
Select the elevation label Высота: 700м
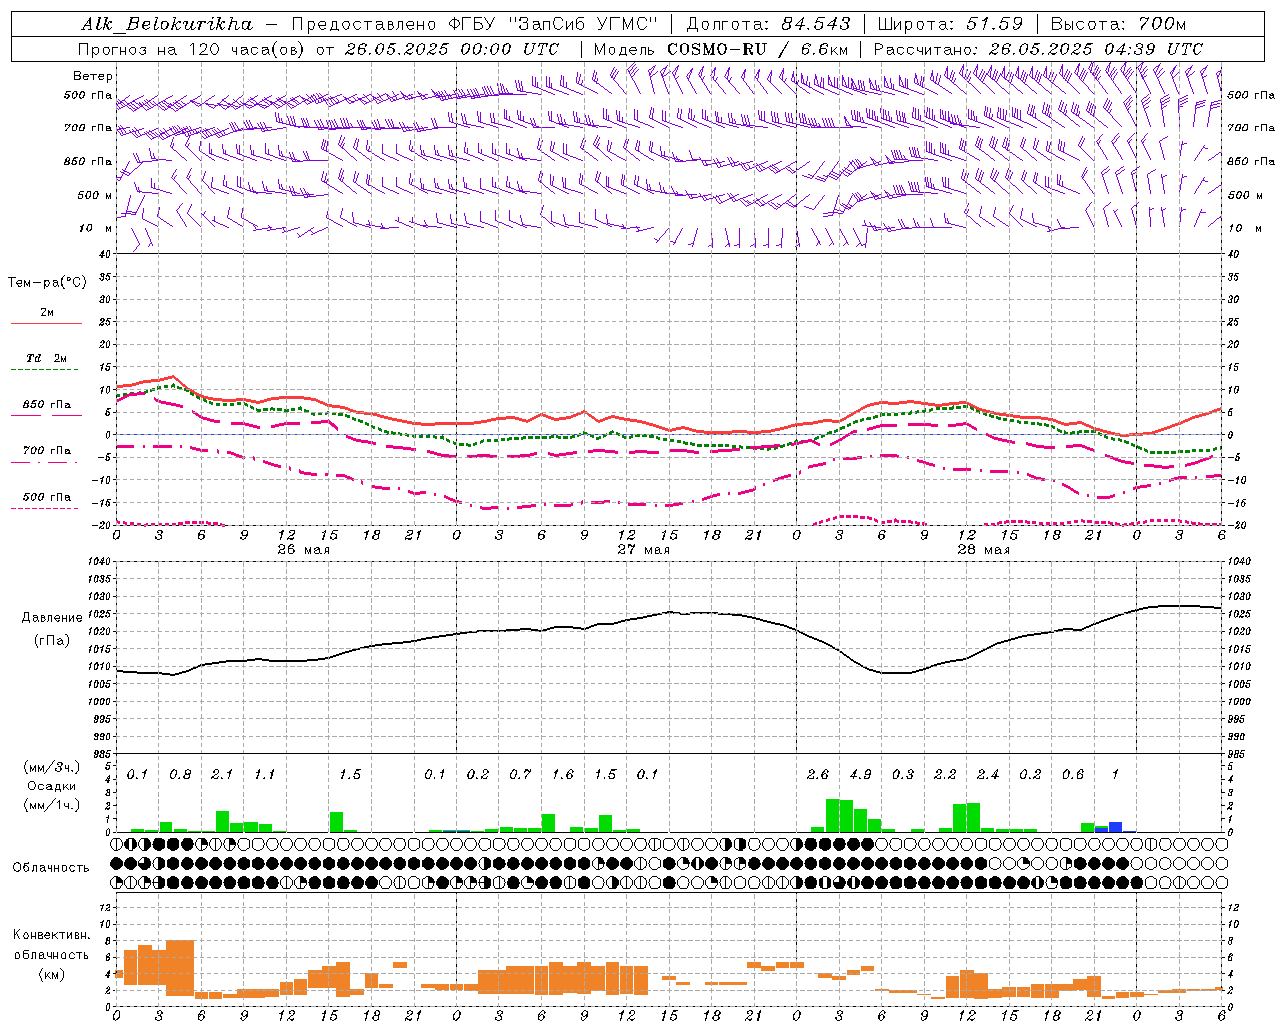[x=1118, y=24]
